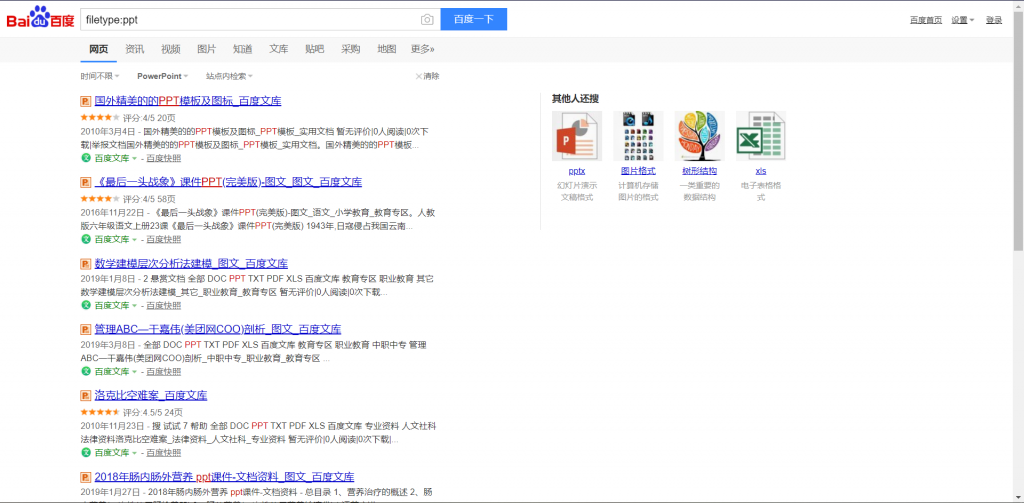Click the camera image-search icon
Screen dimensions: 1024x503
point(427,20)
